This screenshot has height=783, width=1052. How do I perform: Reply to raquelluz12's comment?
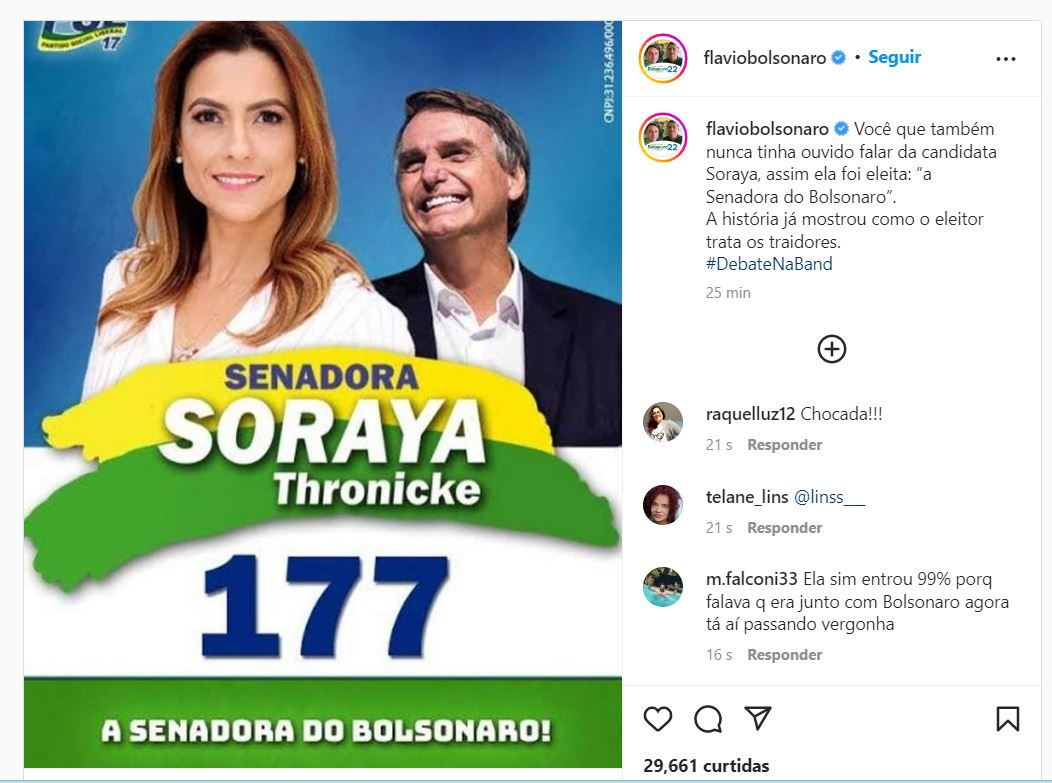(784, 445)
